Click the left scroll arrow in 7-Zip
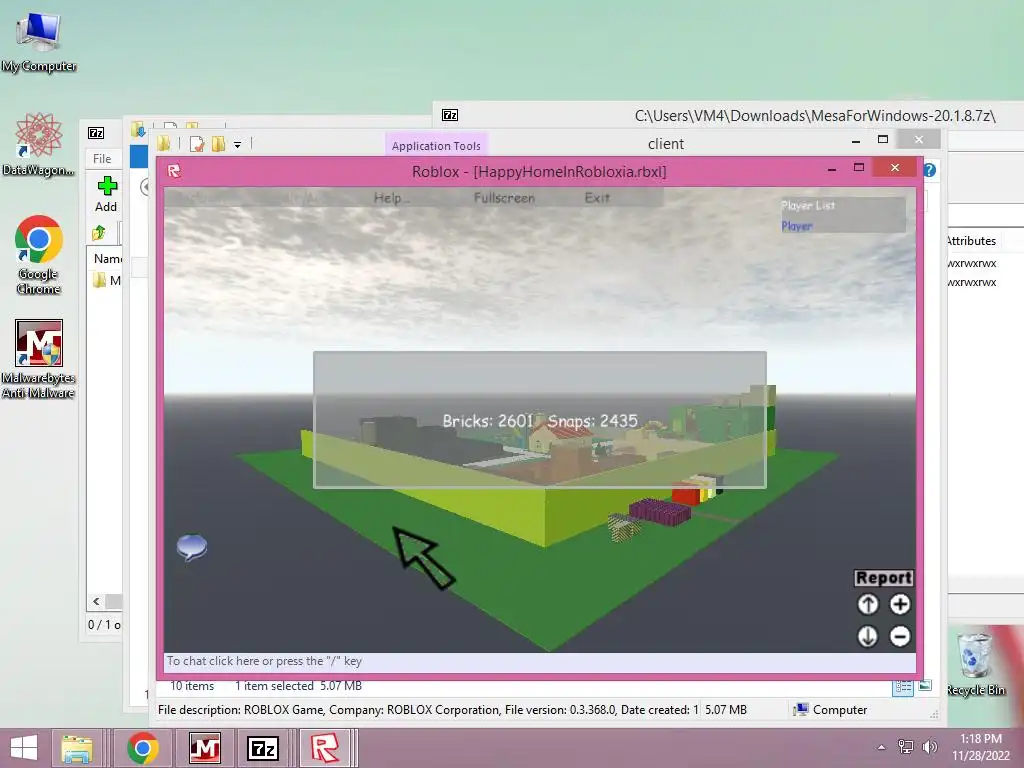Viewport: 1024px width, 768px height. (x=96, y=601)
